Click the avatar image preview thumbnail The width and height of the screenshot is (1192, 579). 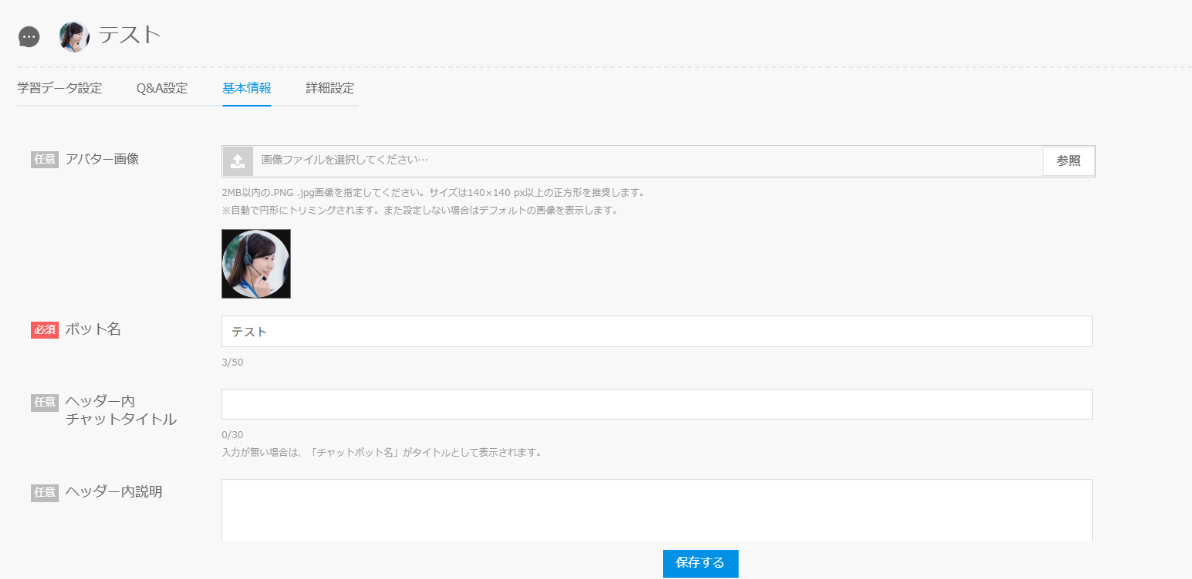click(256, 264)
